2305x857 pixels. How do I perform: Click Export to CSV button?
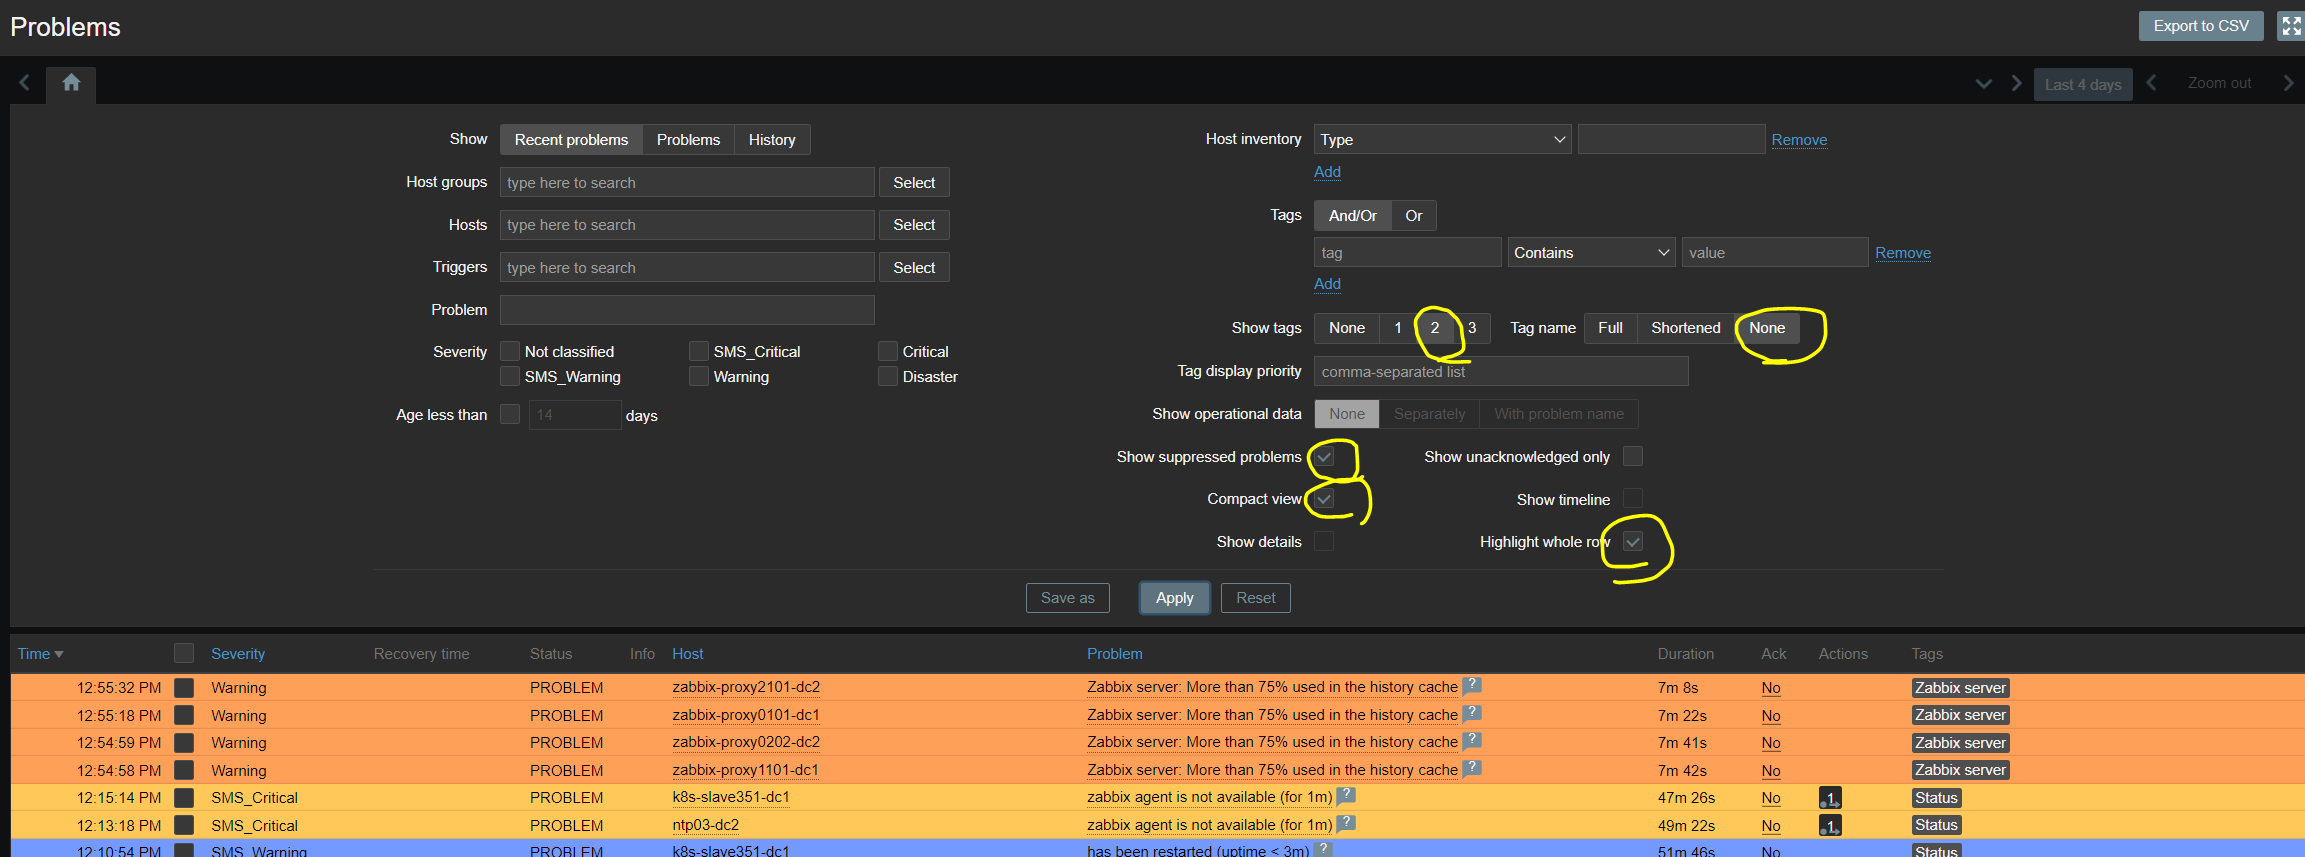click(2200, 26)
